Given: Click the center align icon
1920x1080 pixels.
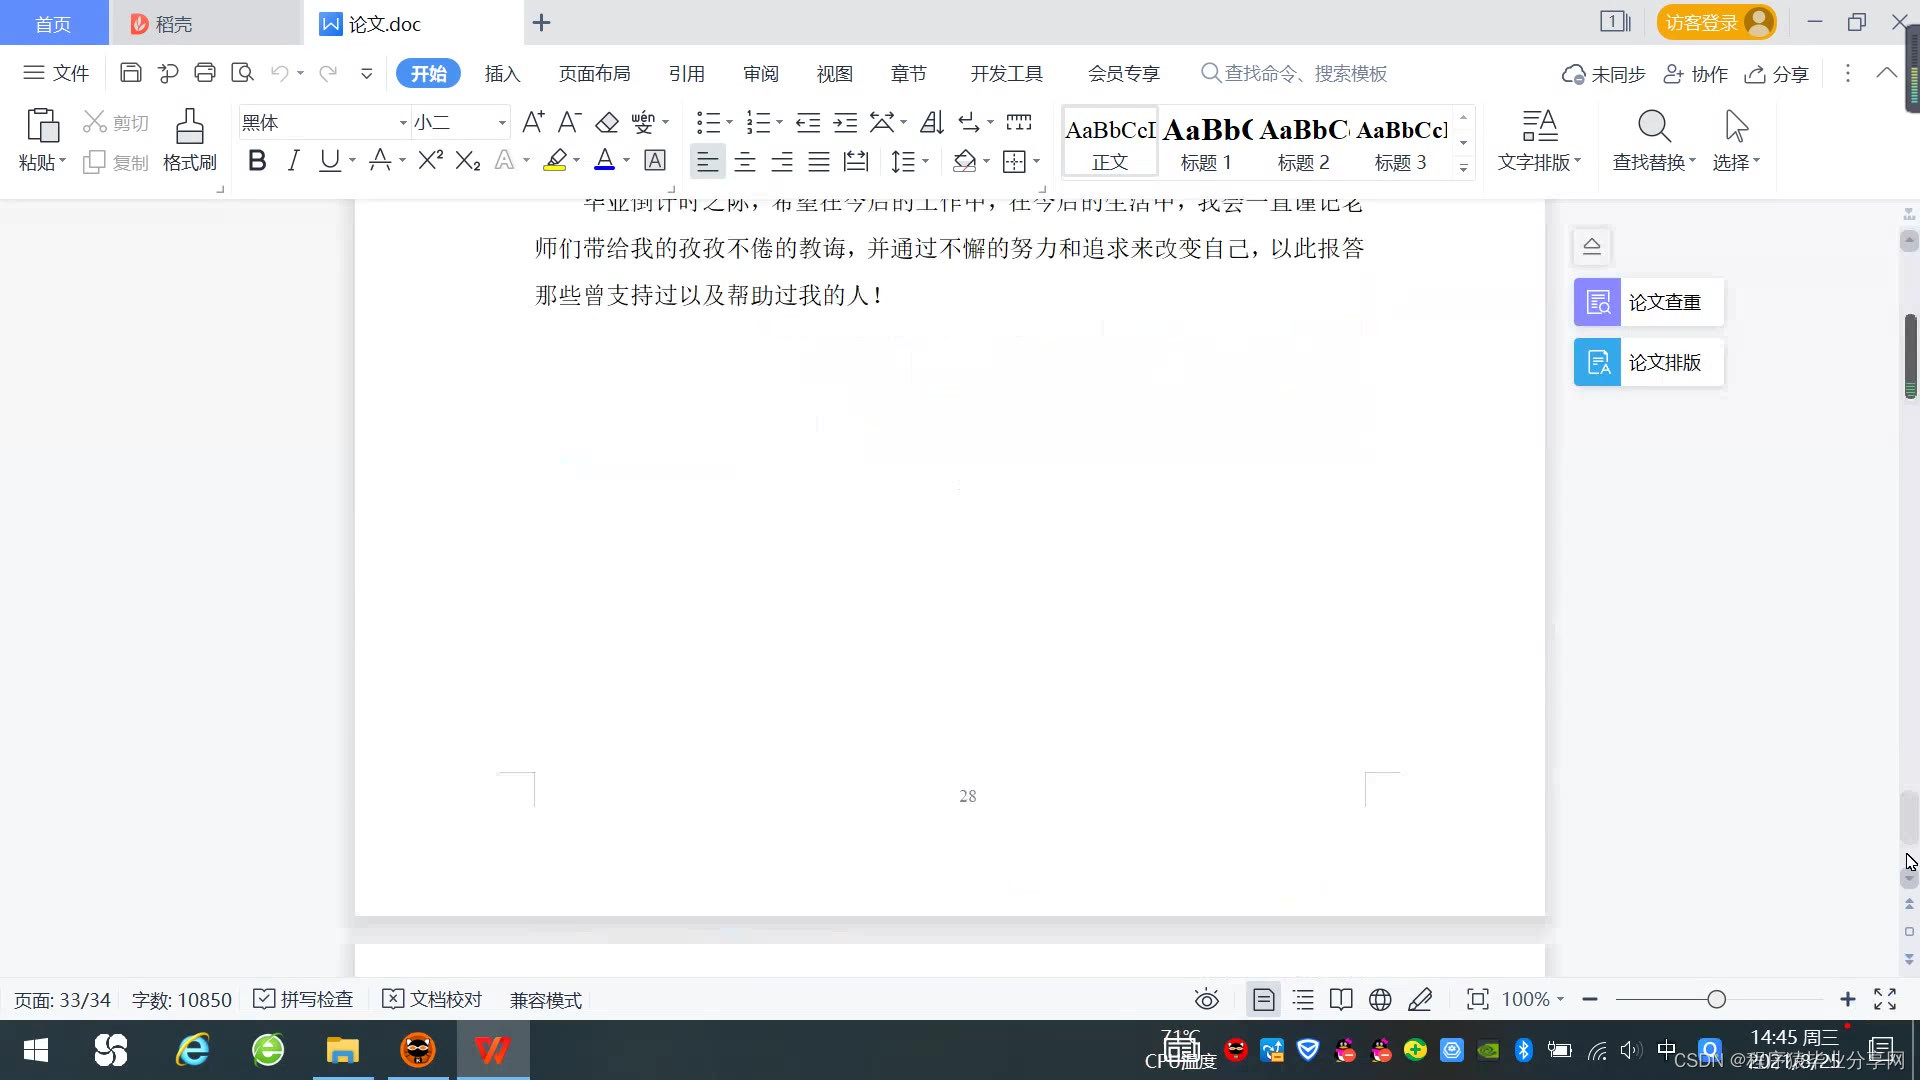Looking at the screenshot, I should point(744,161).
